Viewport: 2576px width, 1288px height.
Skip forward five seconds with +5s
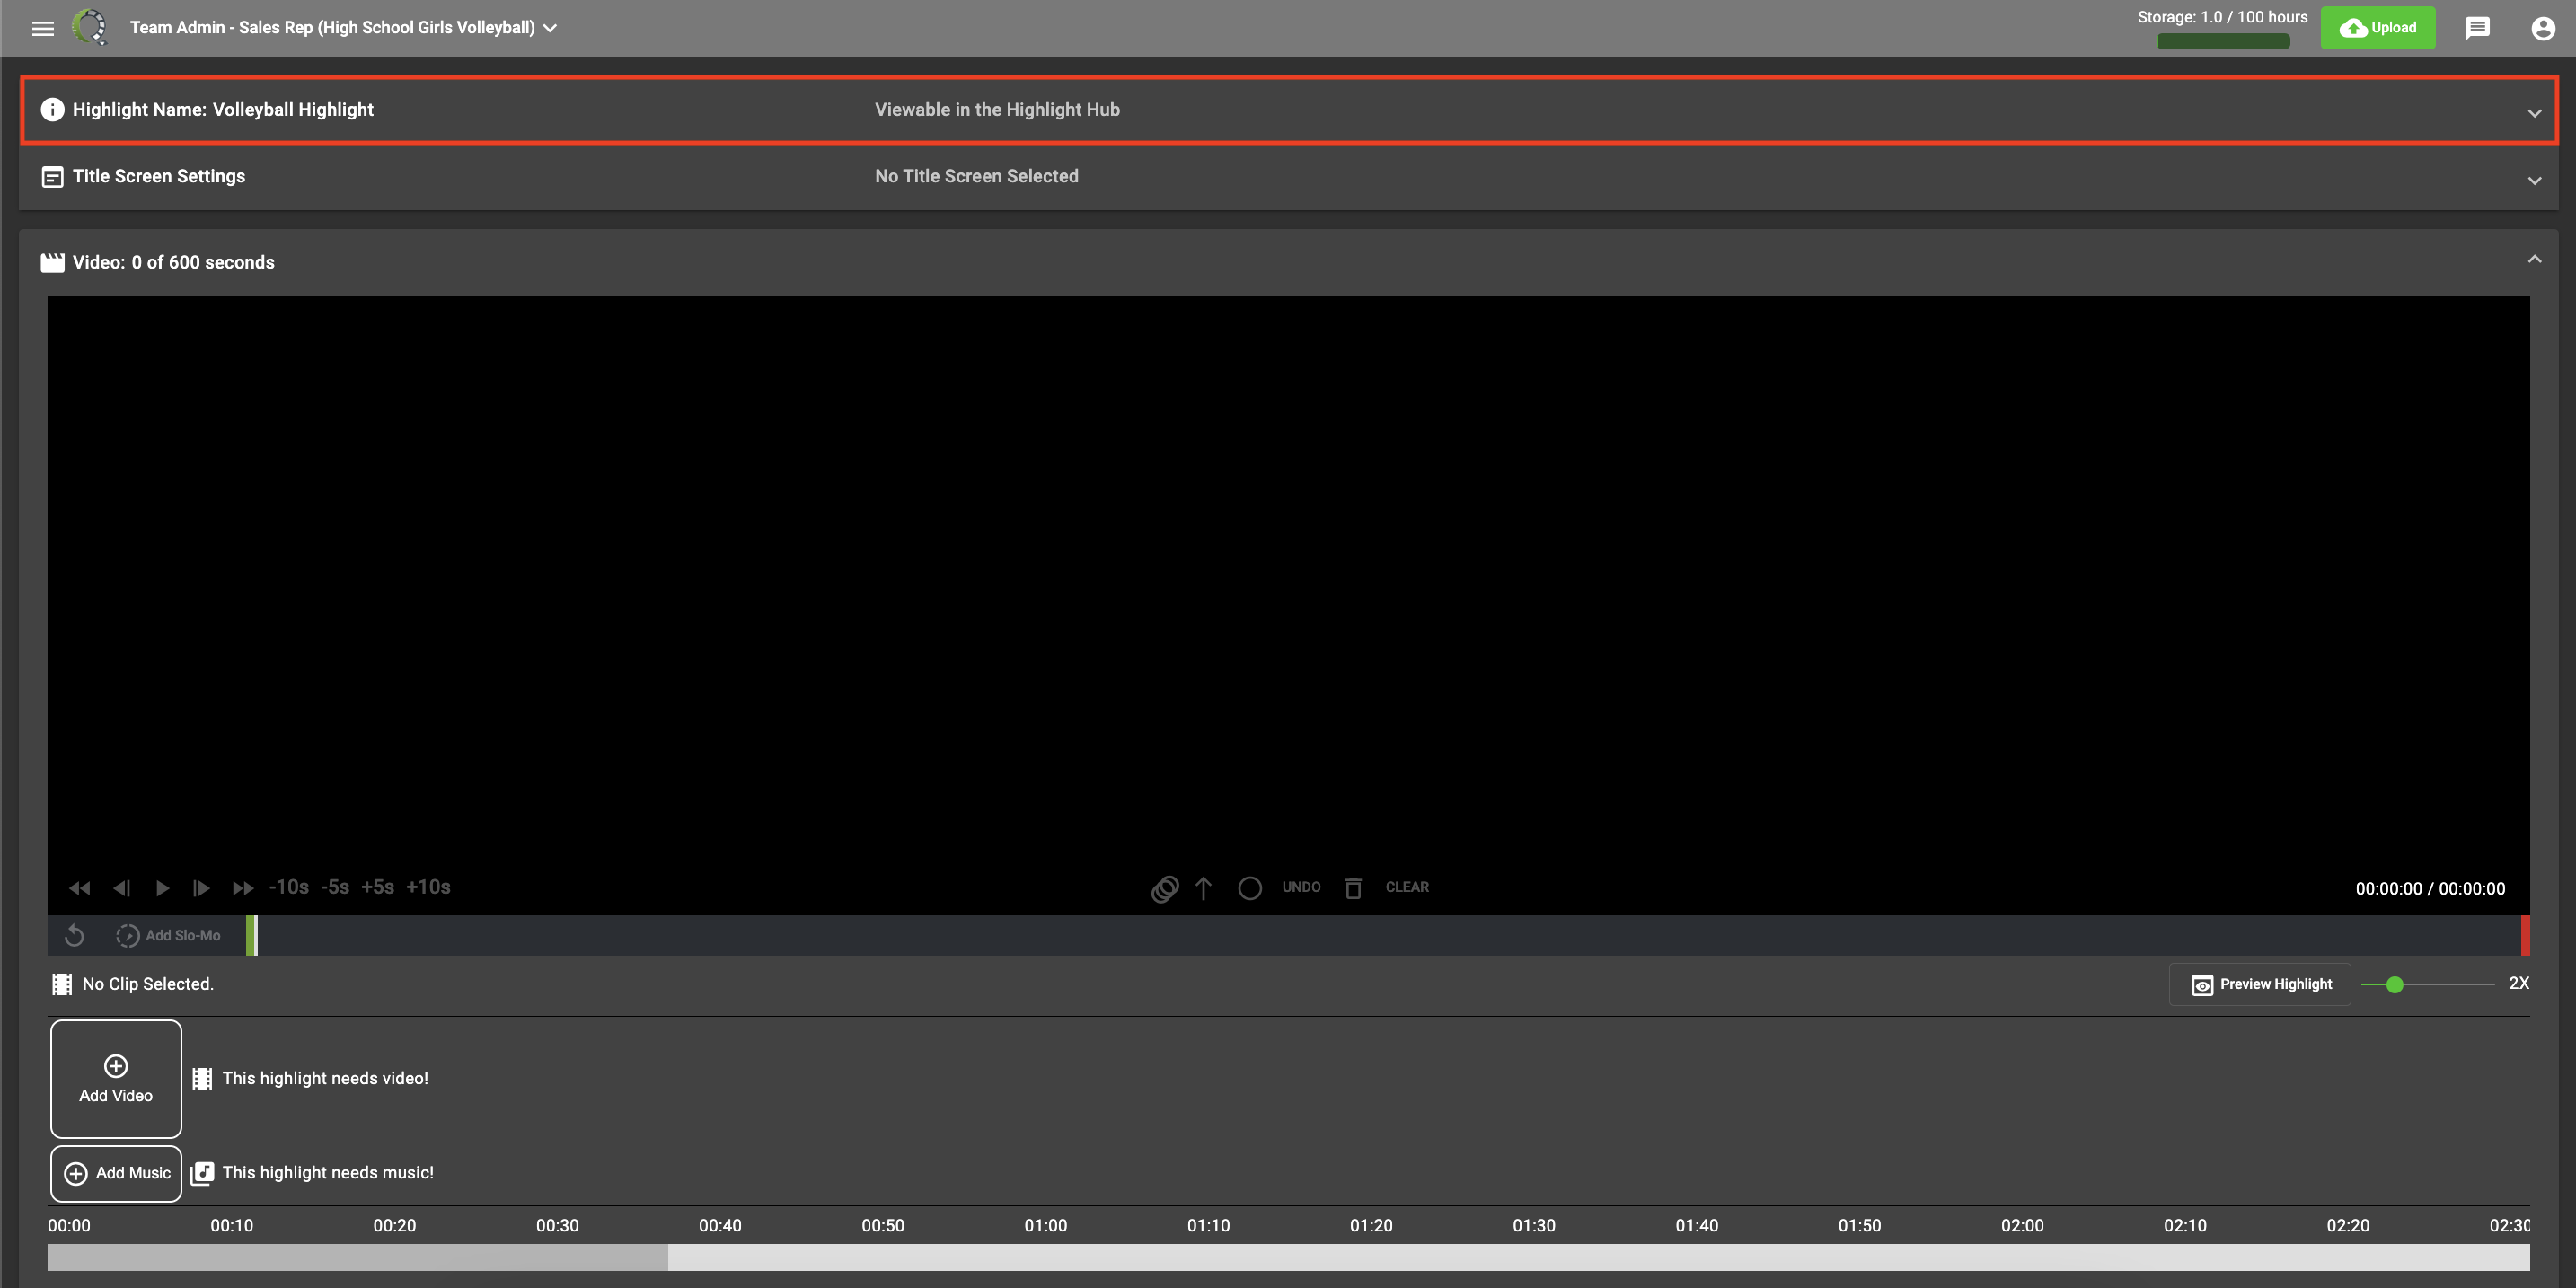378,887
